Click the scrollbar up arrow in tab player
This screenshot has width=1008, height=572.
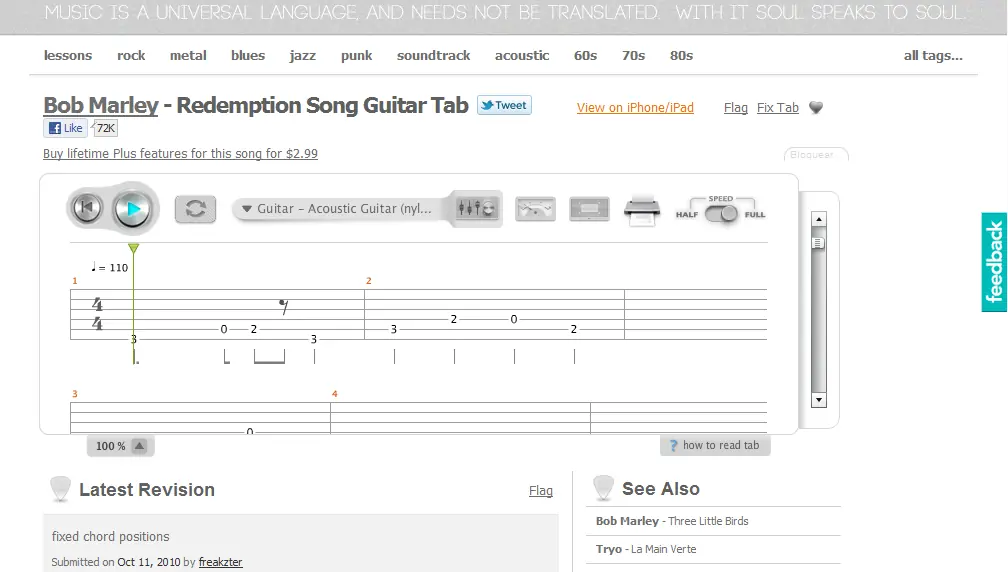pos(818,219)
